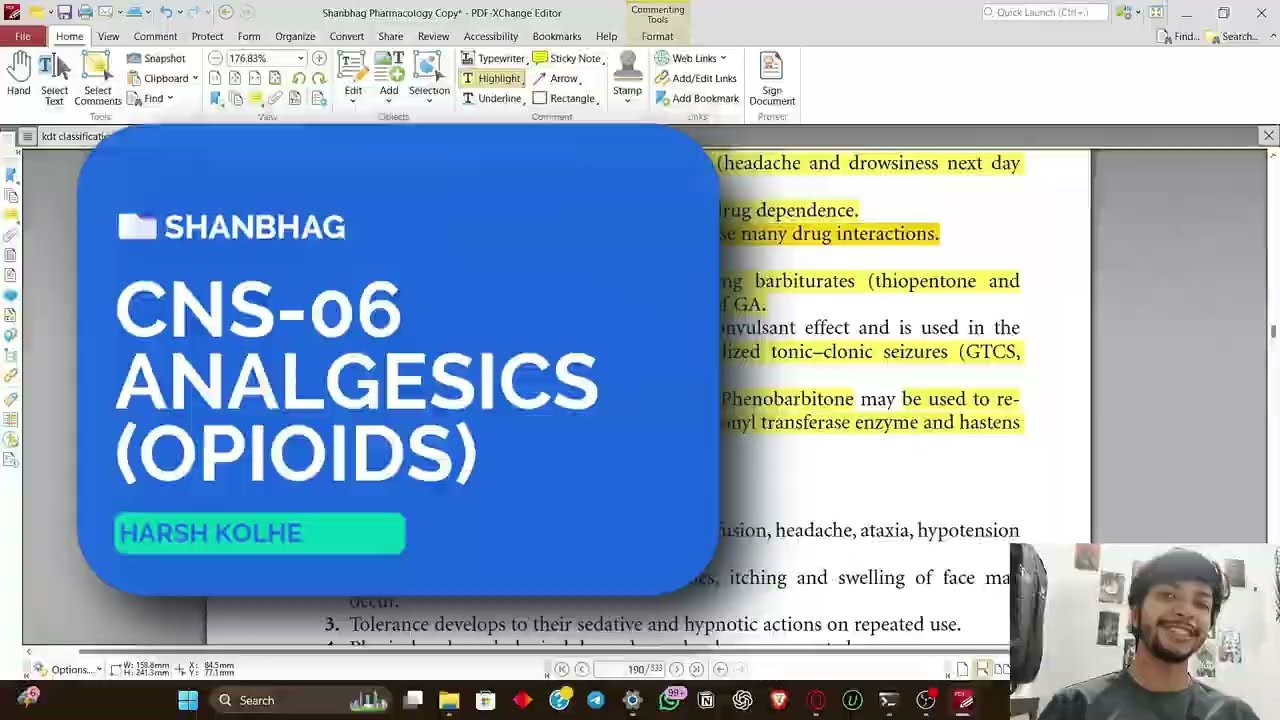Image resolution: width=1280 pixels, height=720 pixels.
Task: Click Add/Edit Links
Action: (x=695, y=78)
